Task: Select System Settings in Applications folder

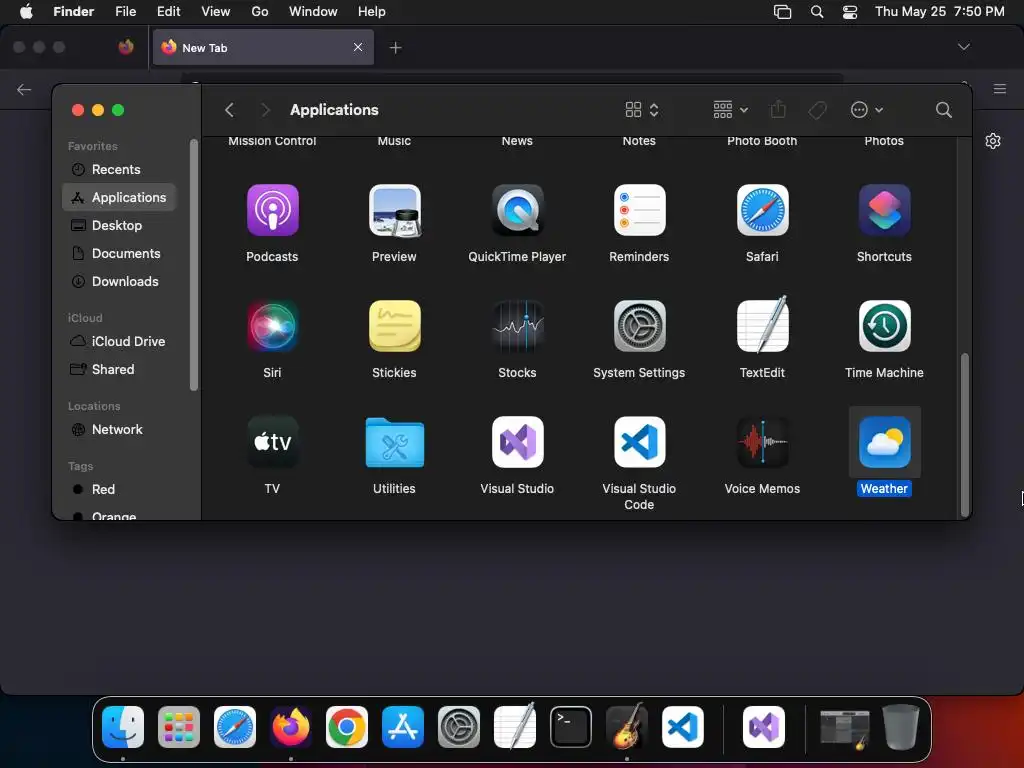Action: (x=639, y=326)
